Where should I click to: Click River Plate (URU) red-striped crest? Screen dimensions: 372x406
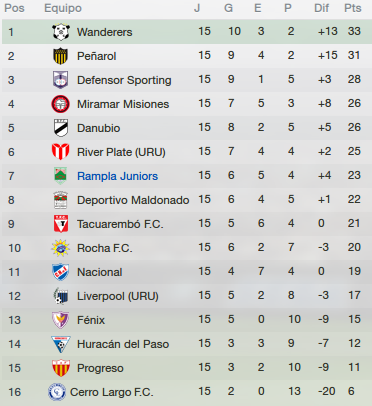tap(61, 152)
